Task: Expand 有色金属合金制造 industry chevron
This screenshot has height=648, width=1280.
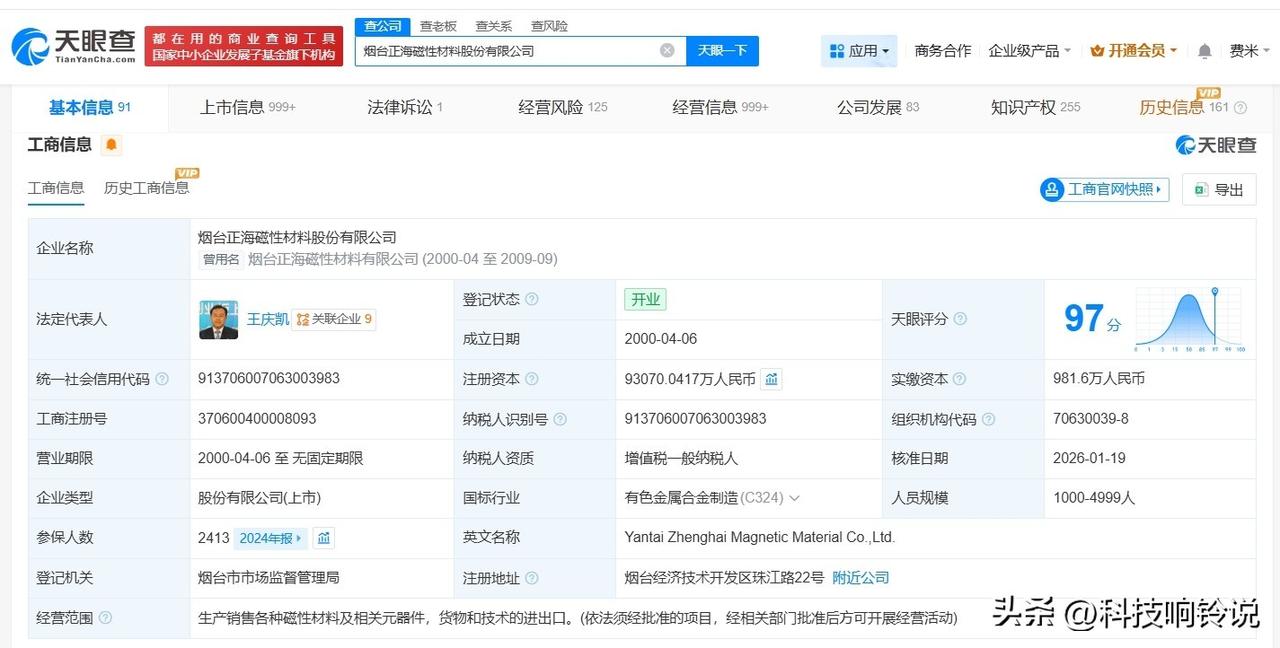Action: click(x=795, y=498)
